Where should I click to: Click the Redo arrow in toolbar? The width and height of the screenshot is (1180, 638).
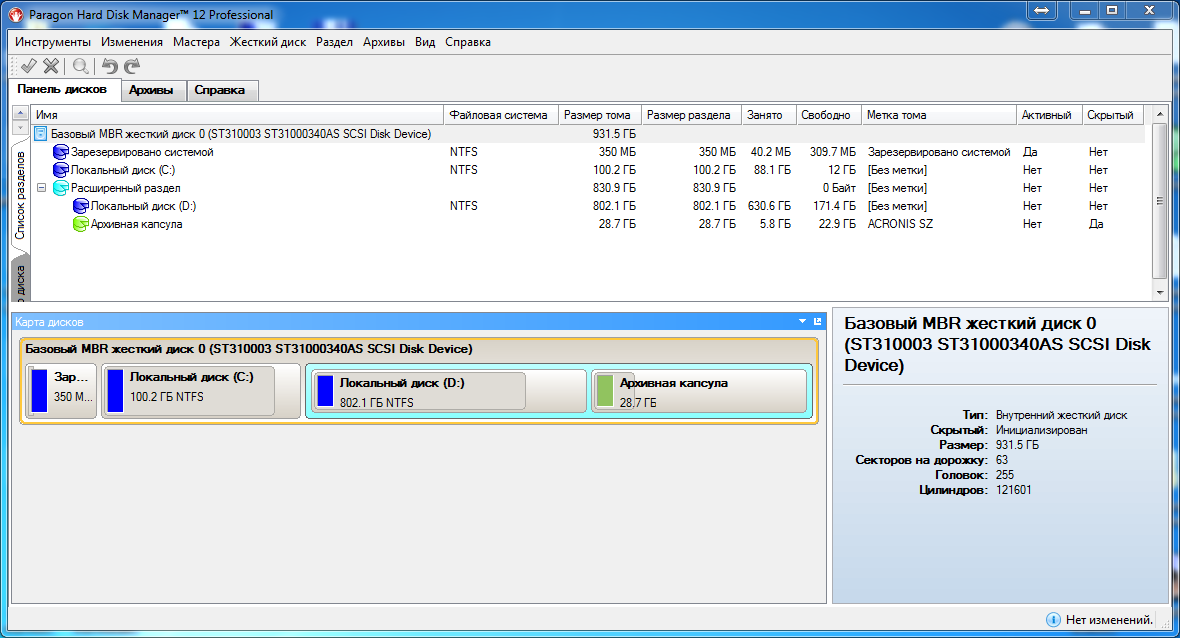(132, 66)
